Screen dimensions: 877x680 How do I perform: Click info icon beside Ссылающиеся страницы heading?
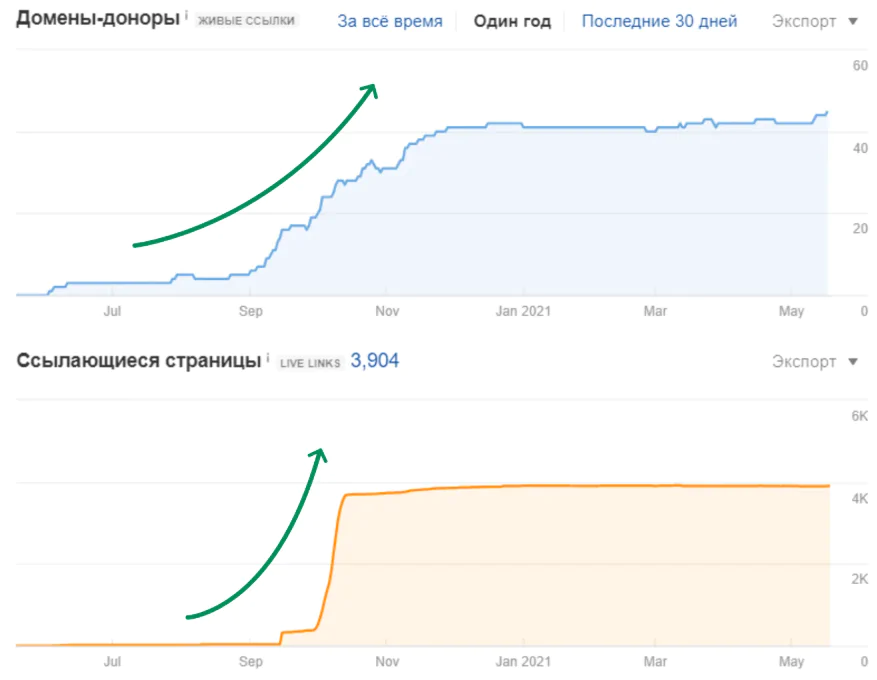267,357
